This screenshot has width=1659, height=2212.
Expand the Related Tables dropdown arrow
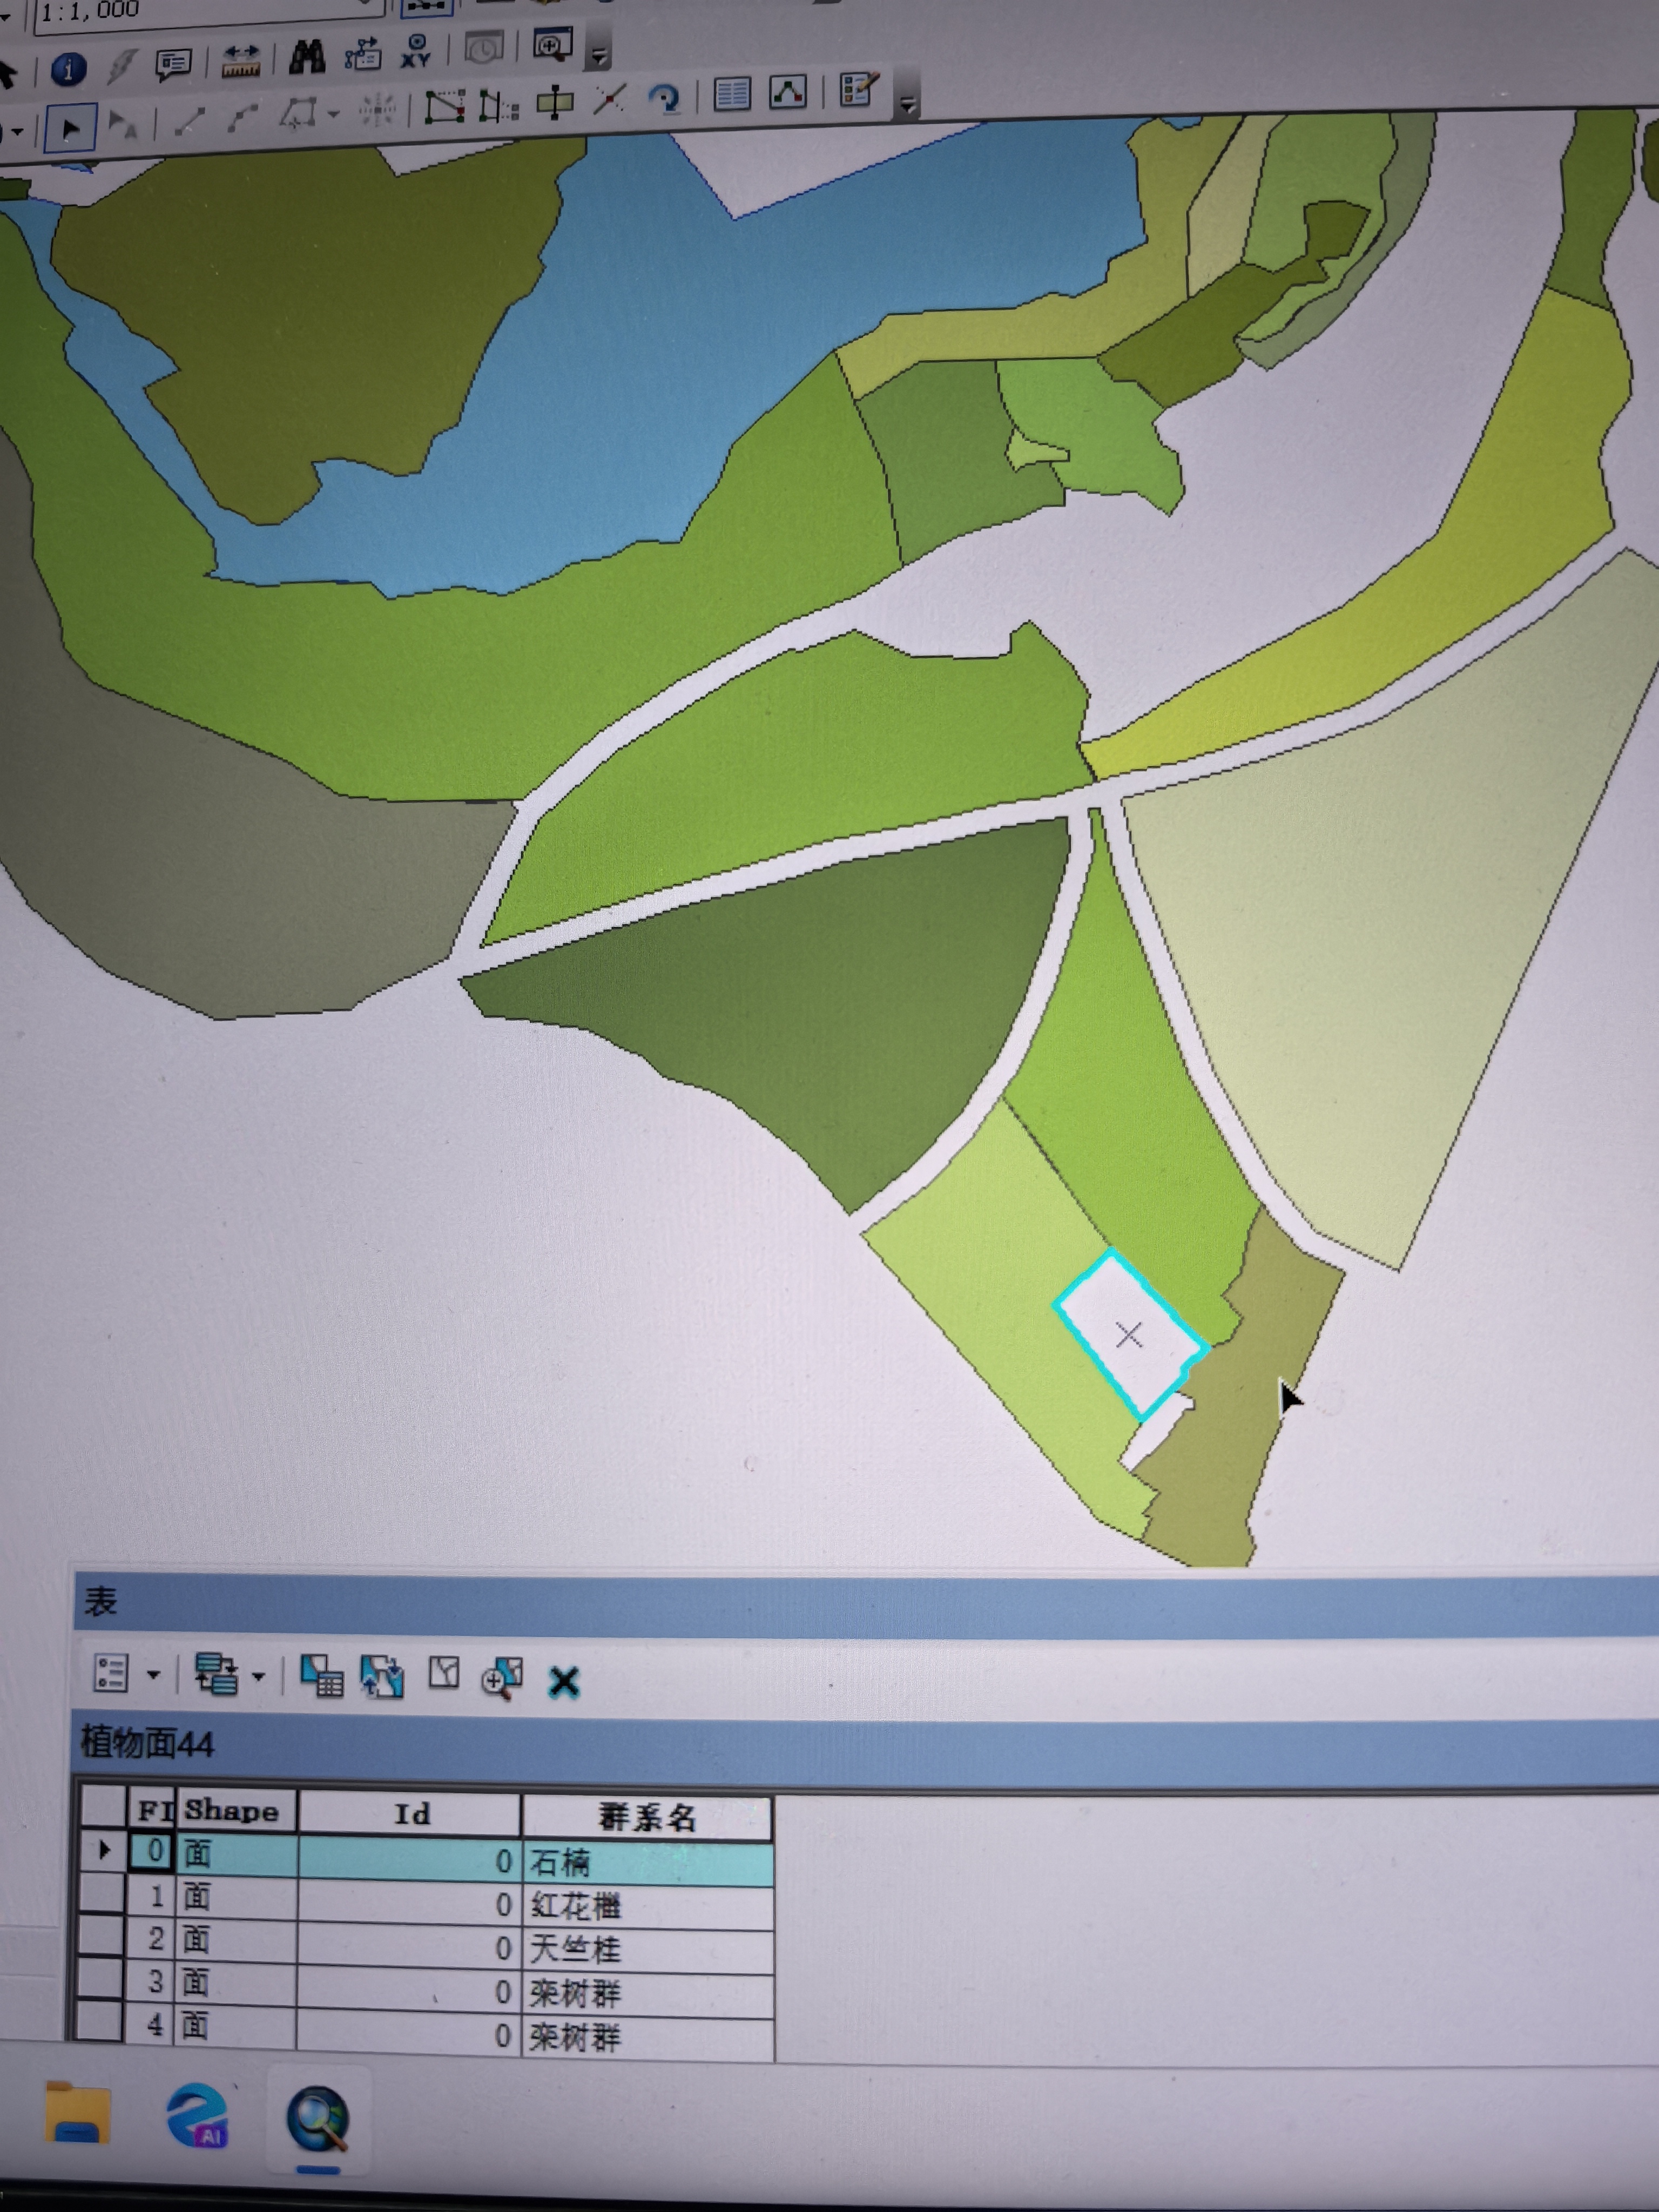pos(258,1676)
